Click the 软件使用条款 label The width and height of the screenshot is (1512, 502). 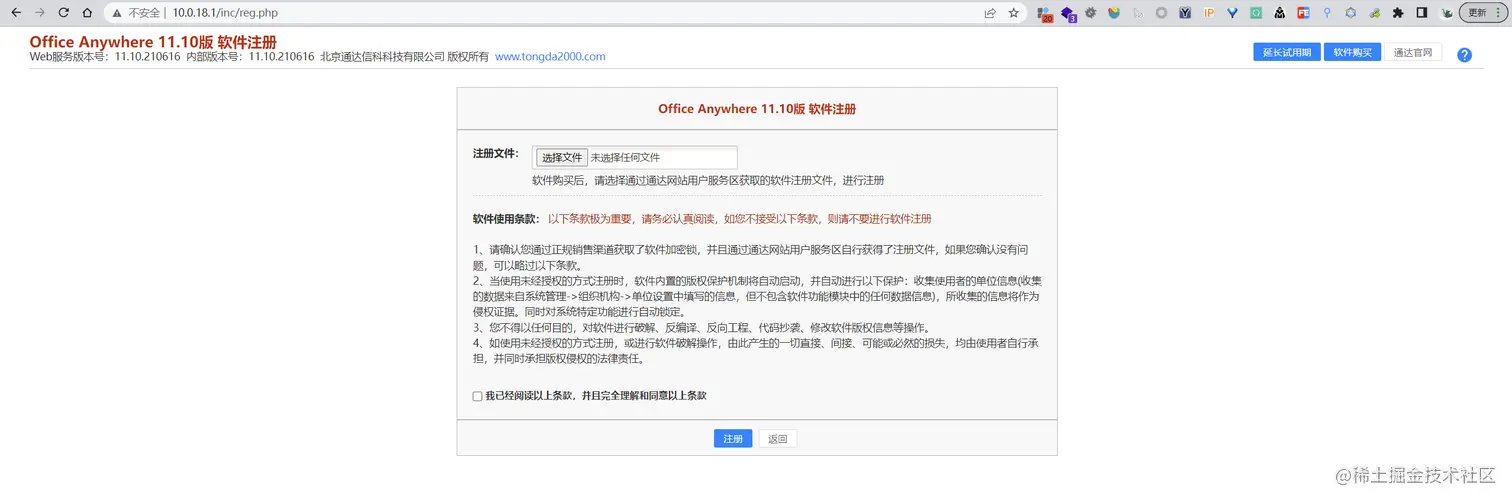pyautogui.click(x=505, y=219)
